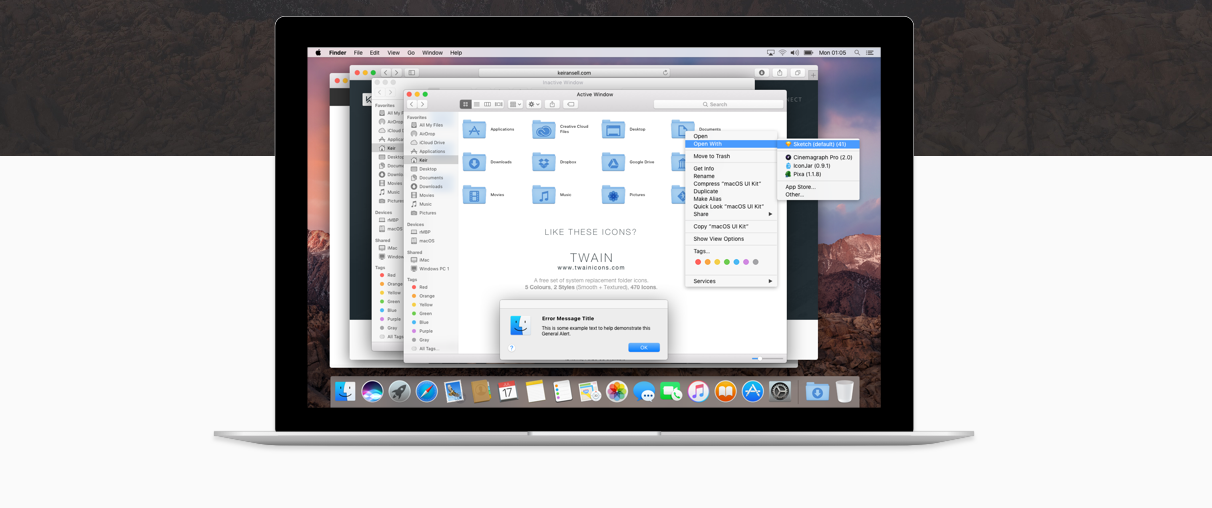Image resolution: width=1212 pixels, height=508 pixels.
Task: Expand the Services submenu
Action: coord(731,281)
